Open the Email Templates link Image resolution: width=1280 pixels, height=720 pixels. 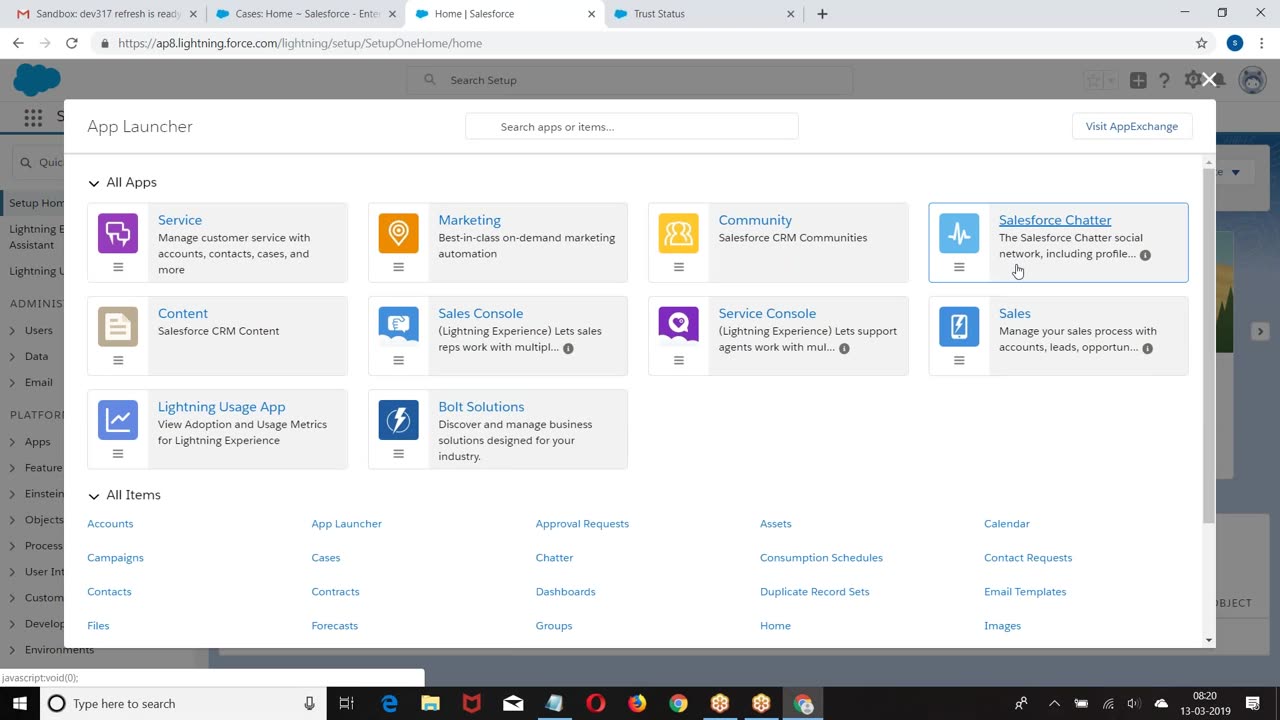click(x=1025, y=592)
